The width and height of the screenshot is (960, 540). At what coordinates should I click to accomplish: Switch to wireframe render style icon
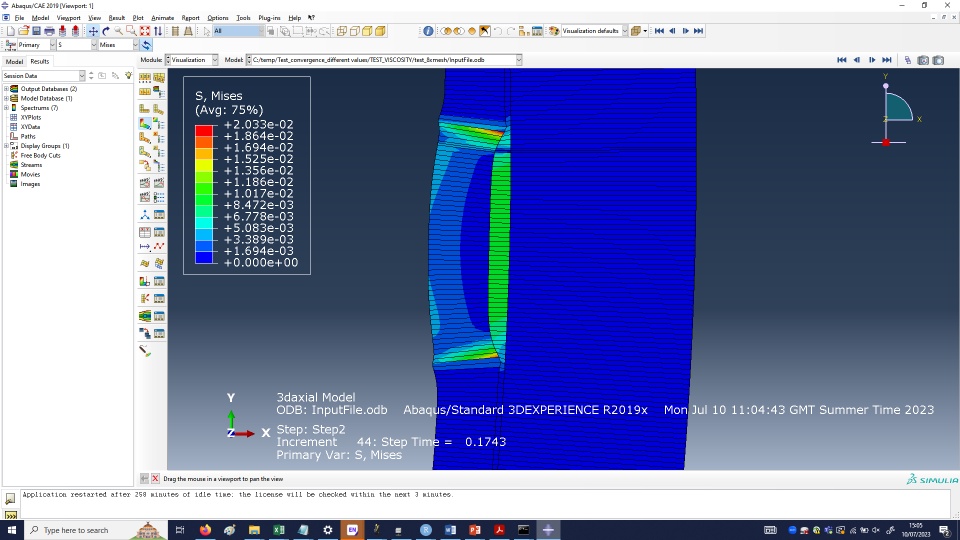click(342, 31)
